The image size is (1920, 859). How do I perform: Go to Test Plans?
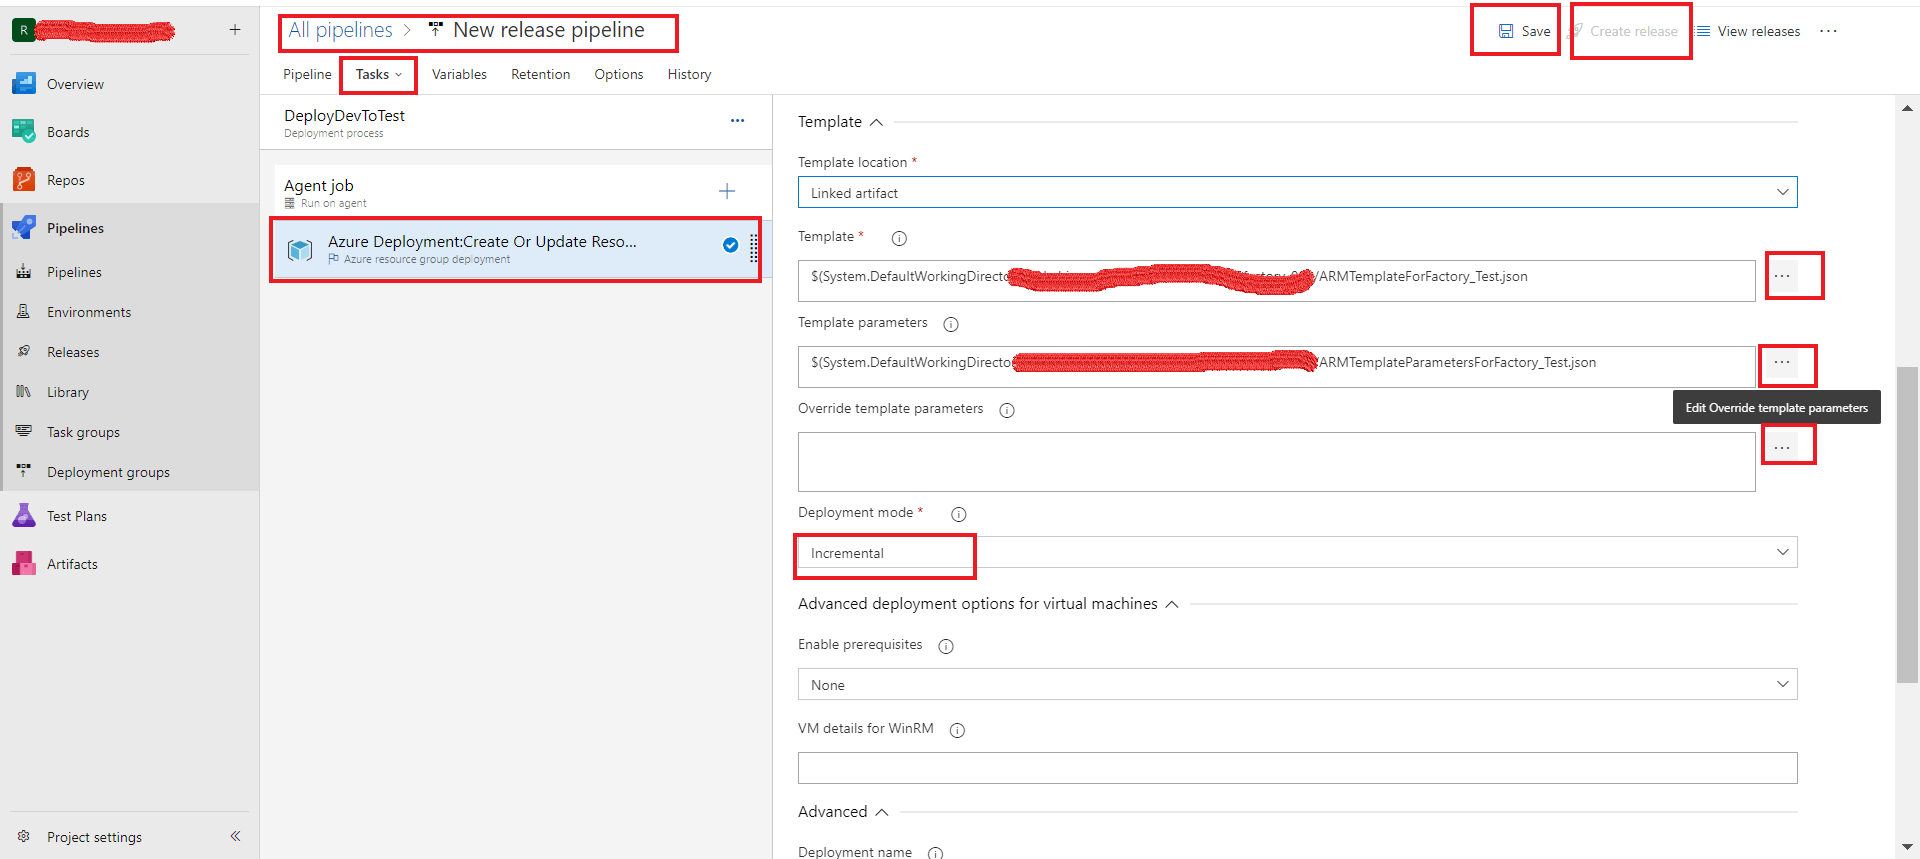pyautogui.click(x=76, y=516)
